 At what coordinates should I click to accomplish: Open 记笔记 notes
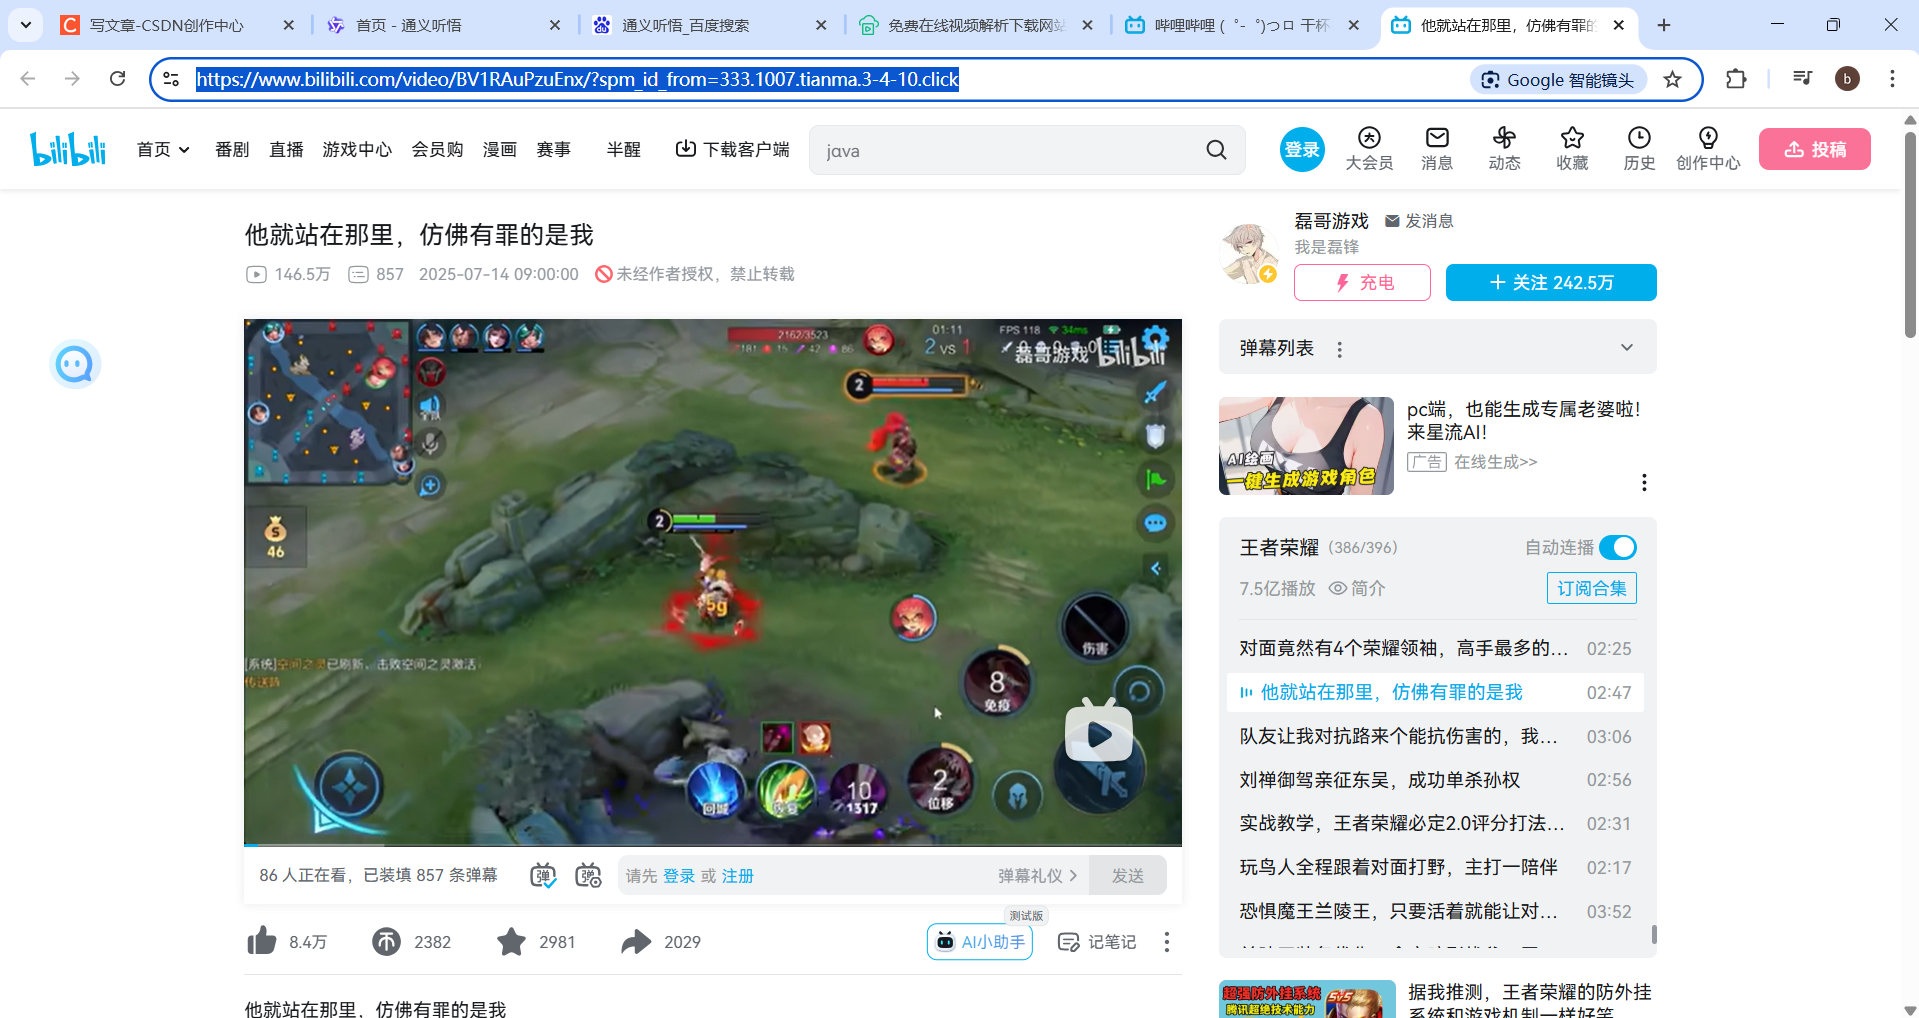click(x=1097, y=942)
